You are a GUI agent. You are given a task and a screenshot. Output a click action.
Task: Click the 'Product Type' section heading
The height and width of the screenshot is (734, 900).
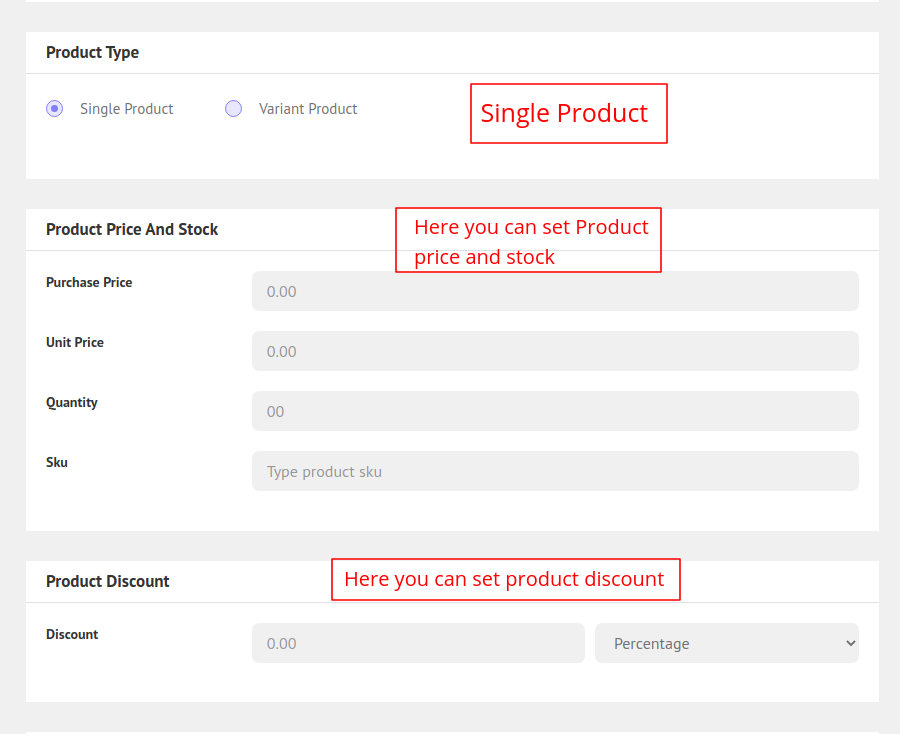(92, 53)
